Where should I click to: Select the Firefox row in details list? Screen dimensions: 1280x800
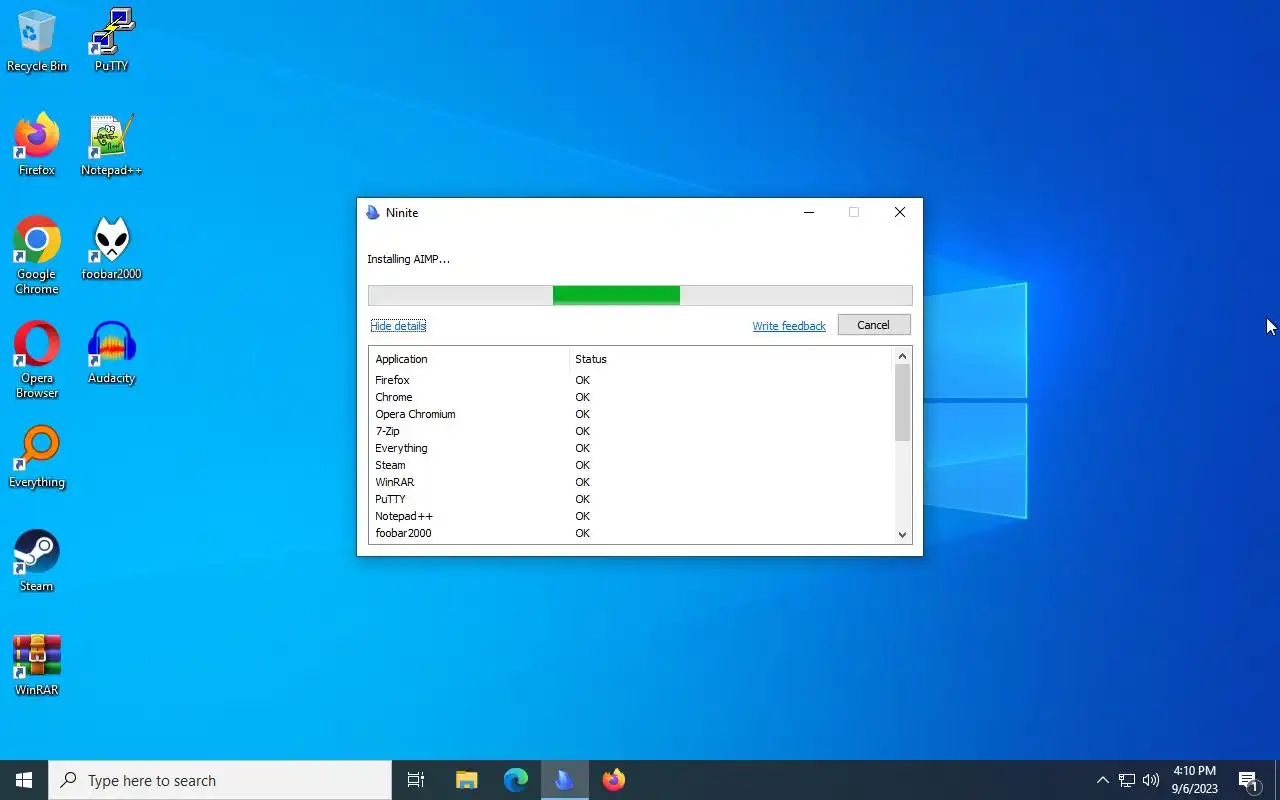pos(631,380)
